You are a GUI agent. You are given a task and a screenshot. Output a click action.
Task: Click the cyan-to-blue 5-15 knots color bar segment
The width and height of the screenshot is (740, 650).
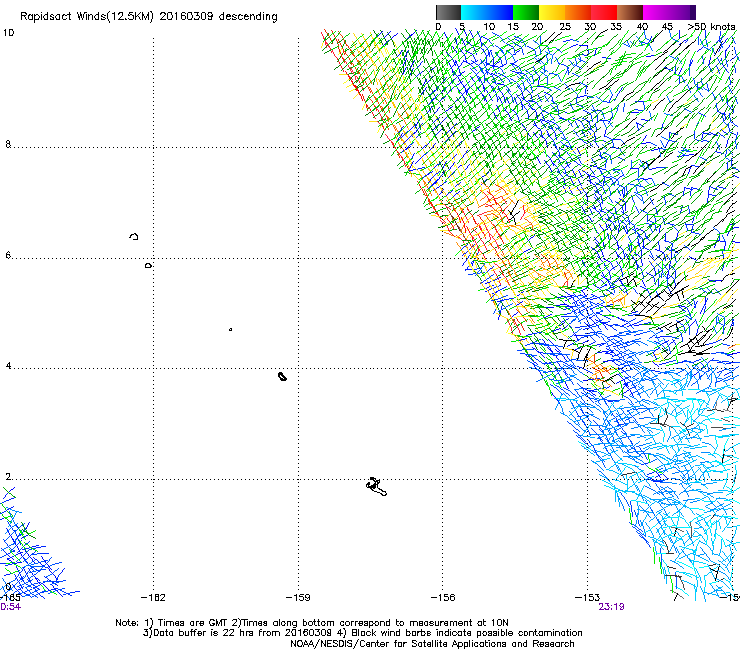(x=487, y=12)
